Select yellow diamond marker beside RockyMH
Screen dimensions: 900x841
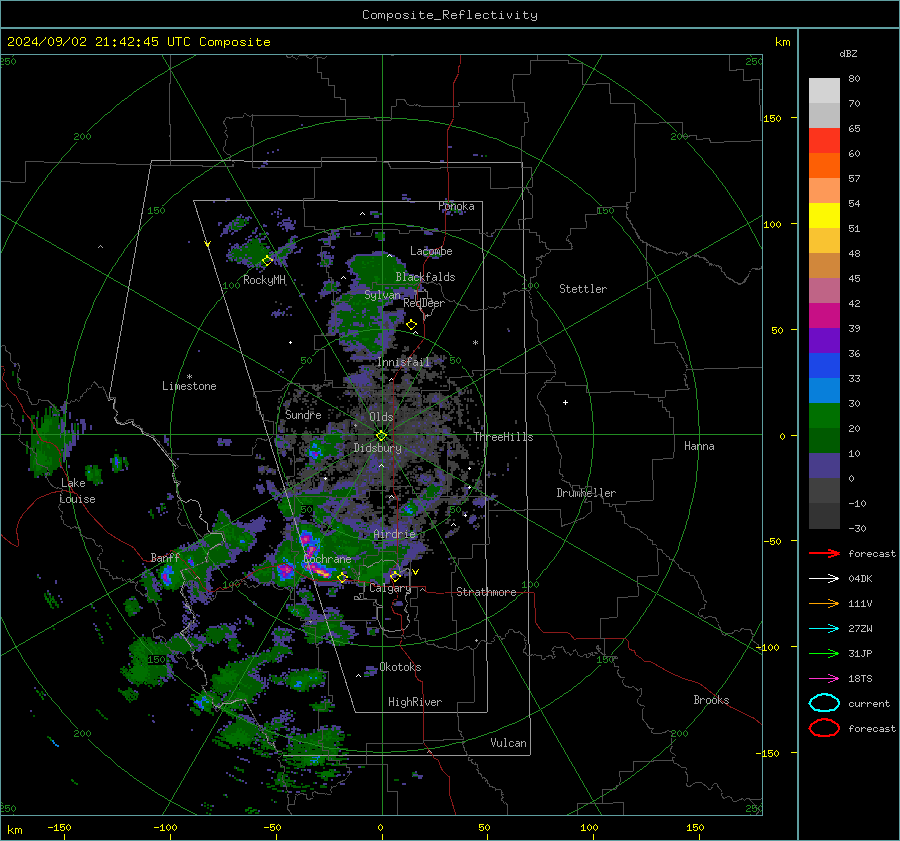coord(267,261)
